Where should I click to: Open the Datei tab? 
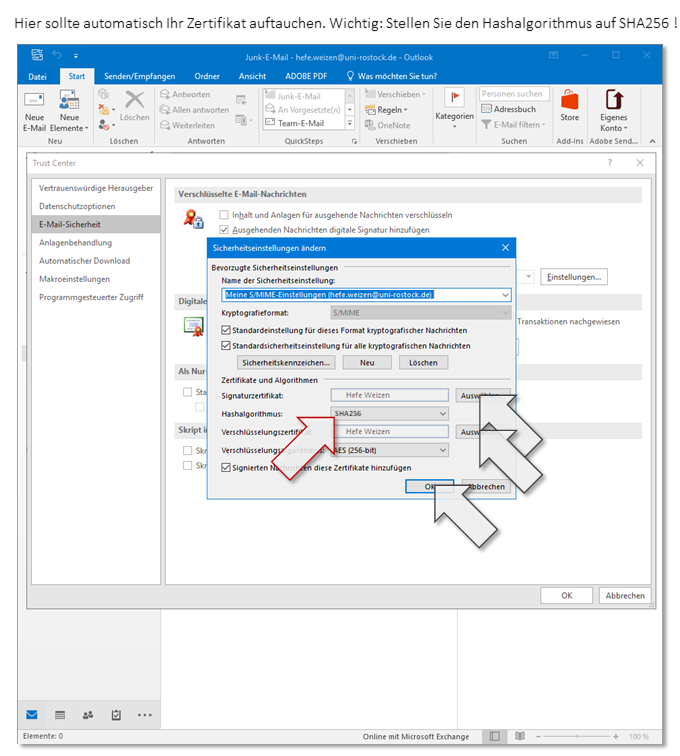(37, 76)
